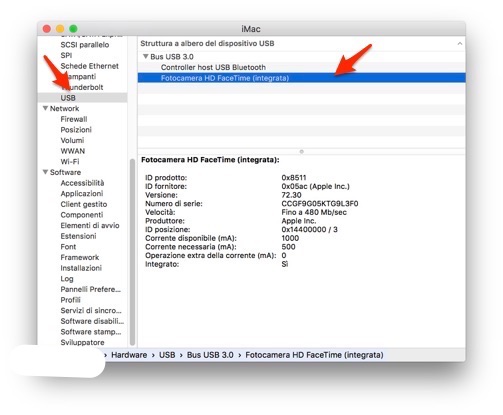503x415 pixels.
Task: Click USB in the path bar
Action: coord(167,355)
